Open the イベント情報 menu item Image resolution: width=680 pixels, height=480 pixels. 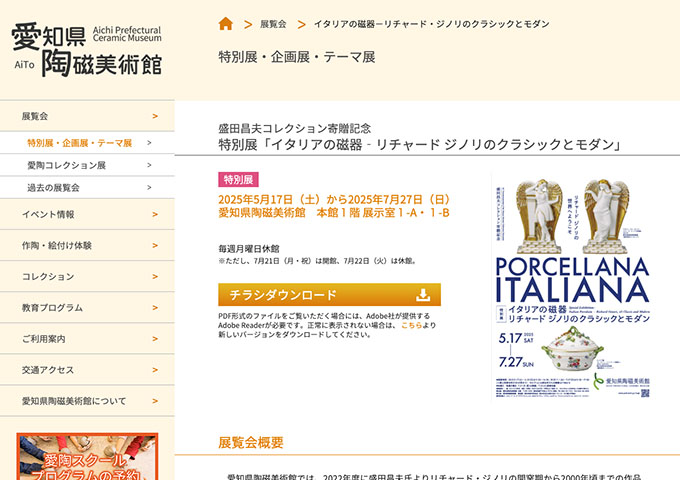tap(87, 214)
